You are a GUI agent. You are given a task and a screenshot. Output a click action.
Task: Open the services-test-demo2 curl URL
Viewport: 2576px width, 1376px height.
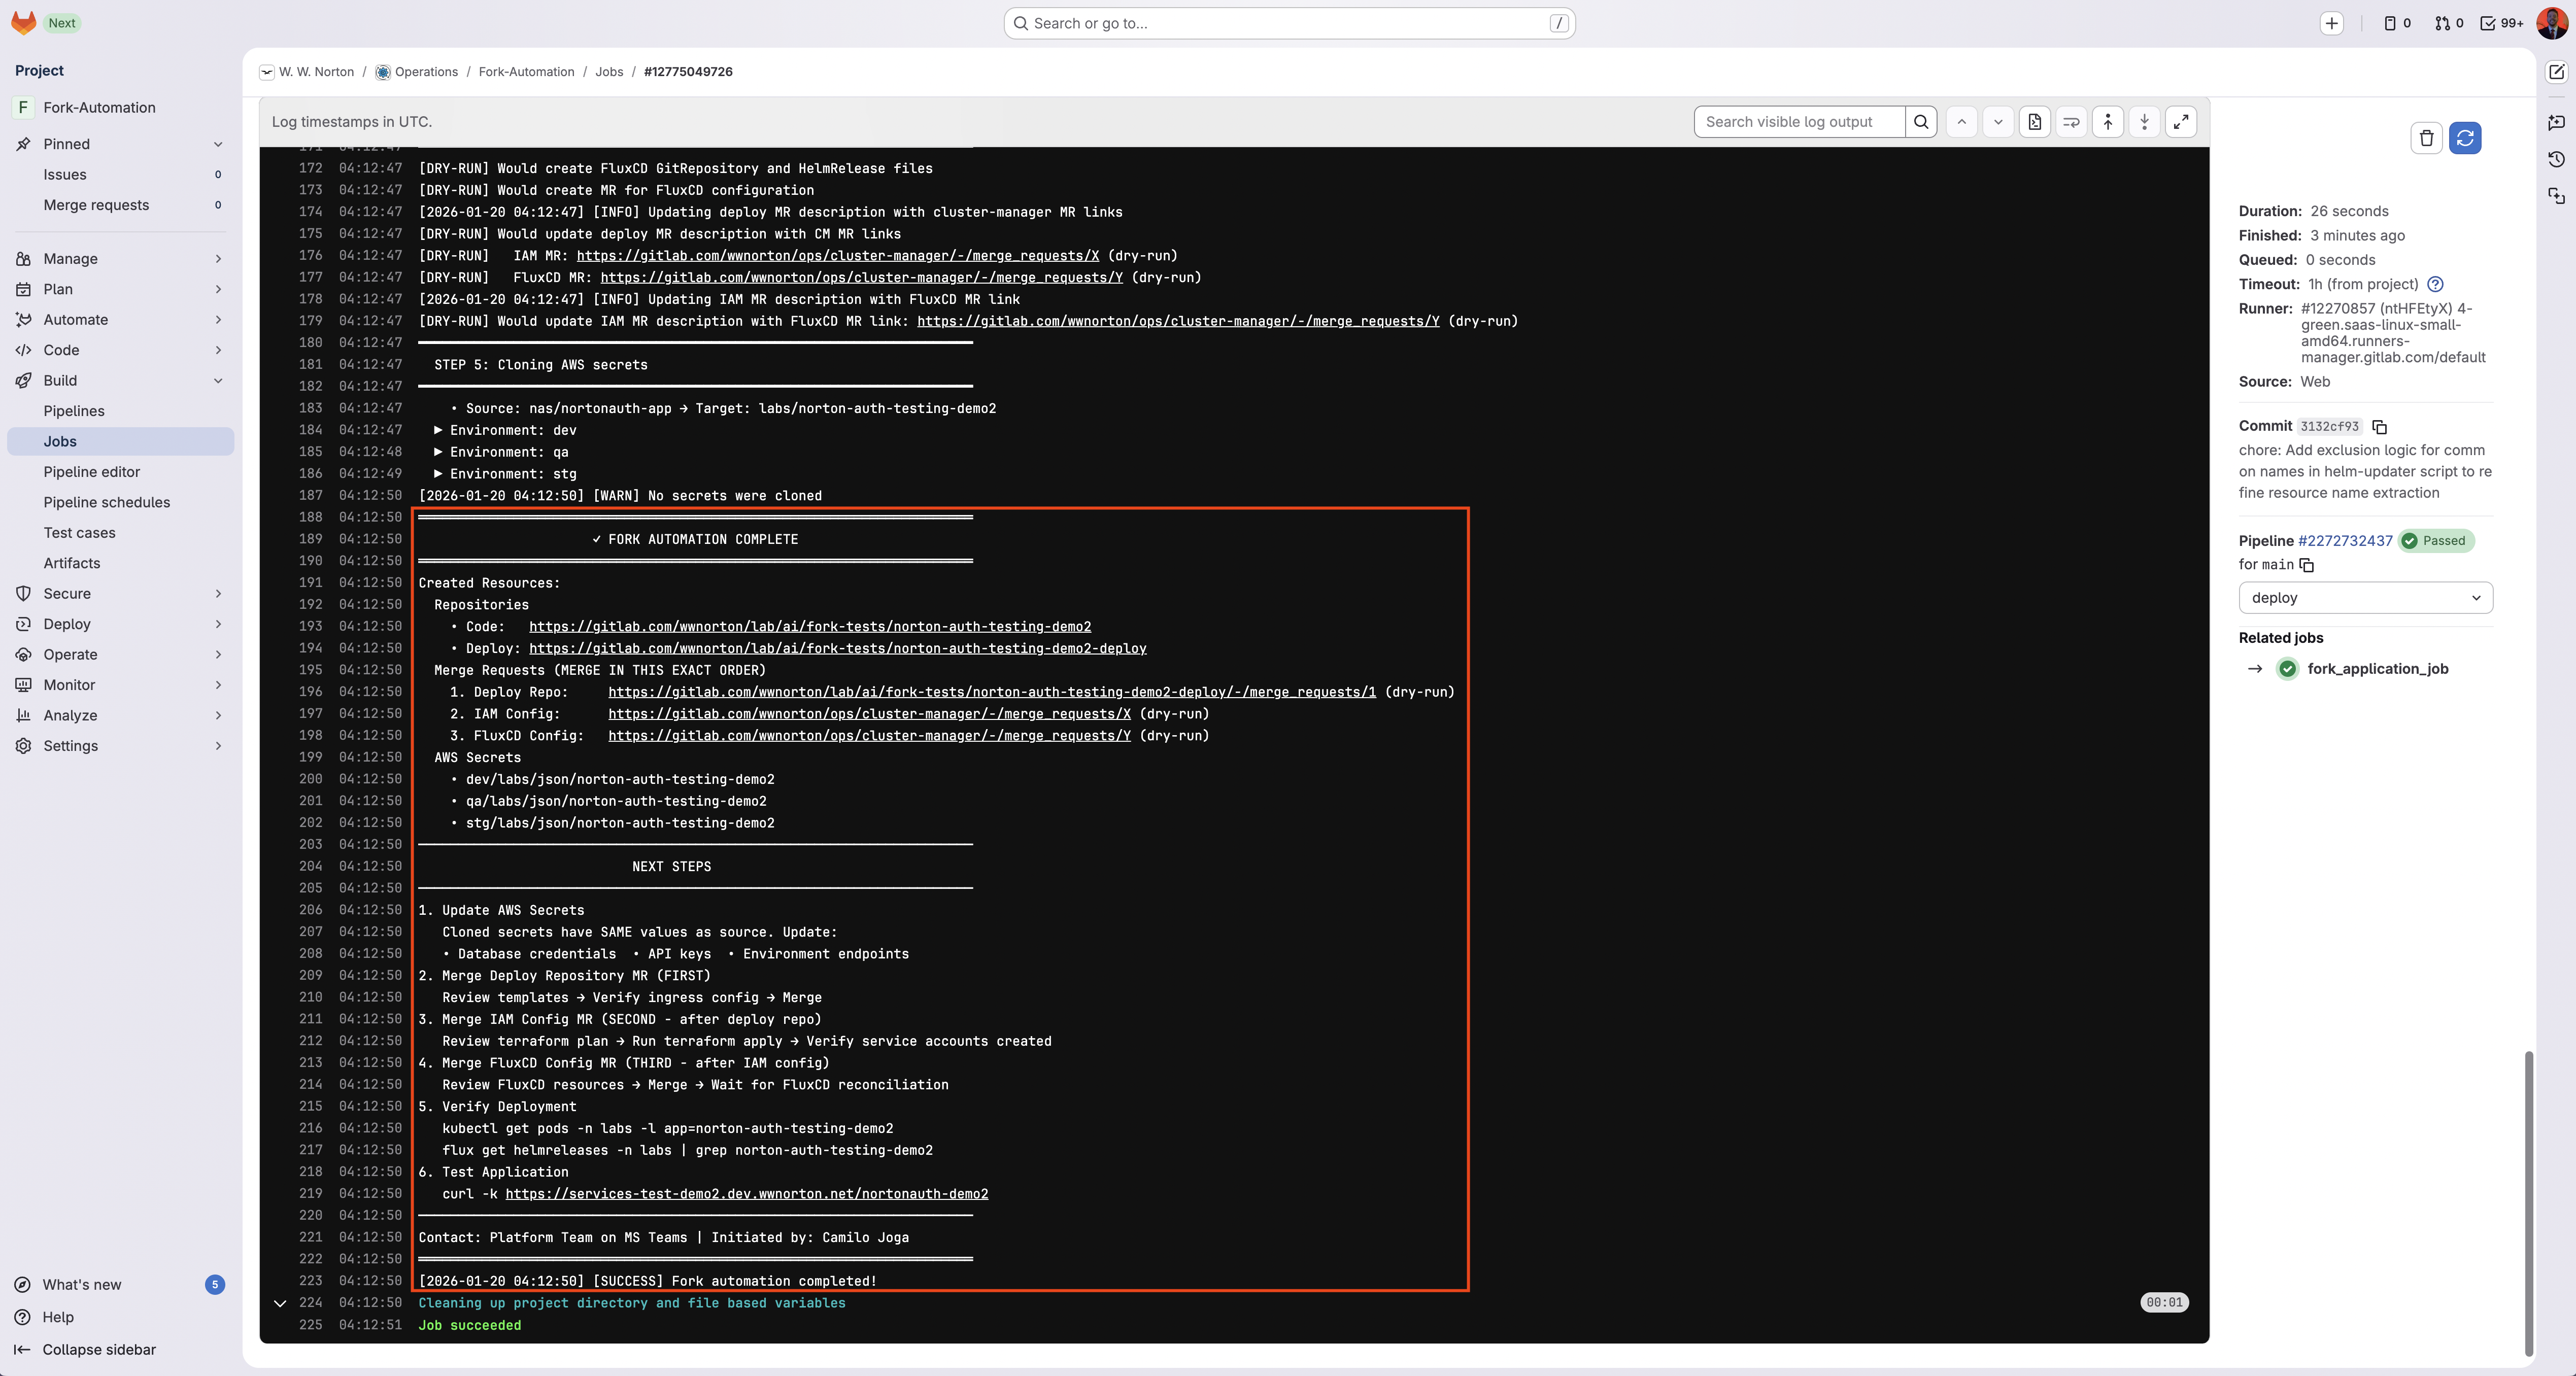[x=746, y=1194]
